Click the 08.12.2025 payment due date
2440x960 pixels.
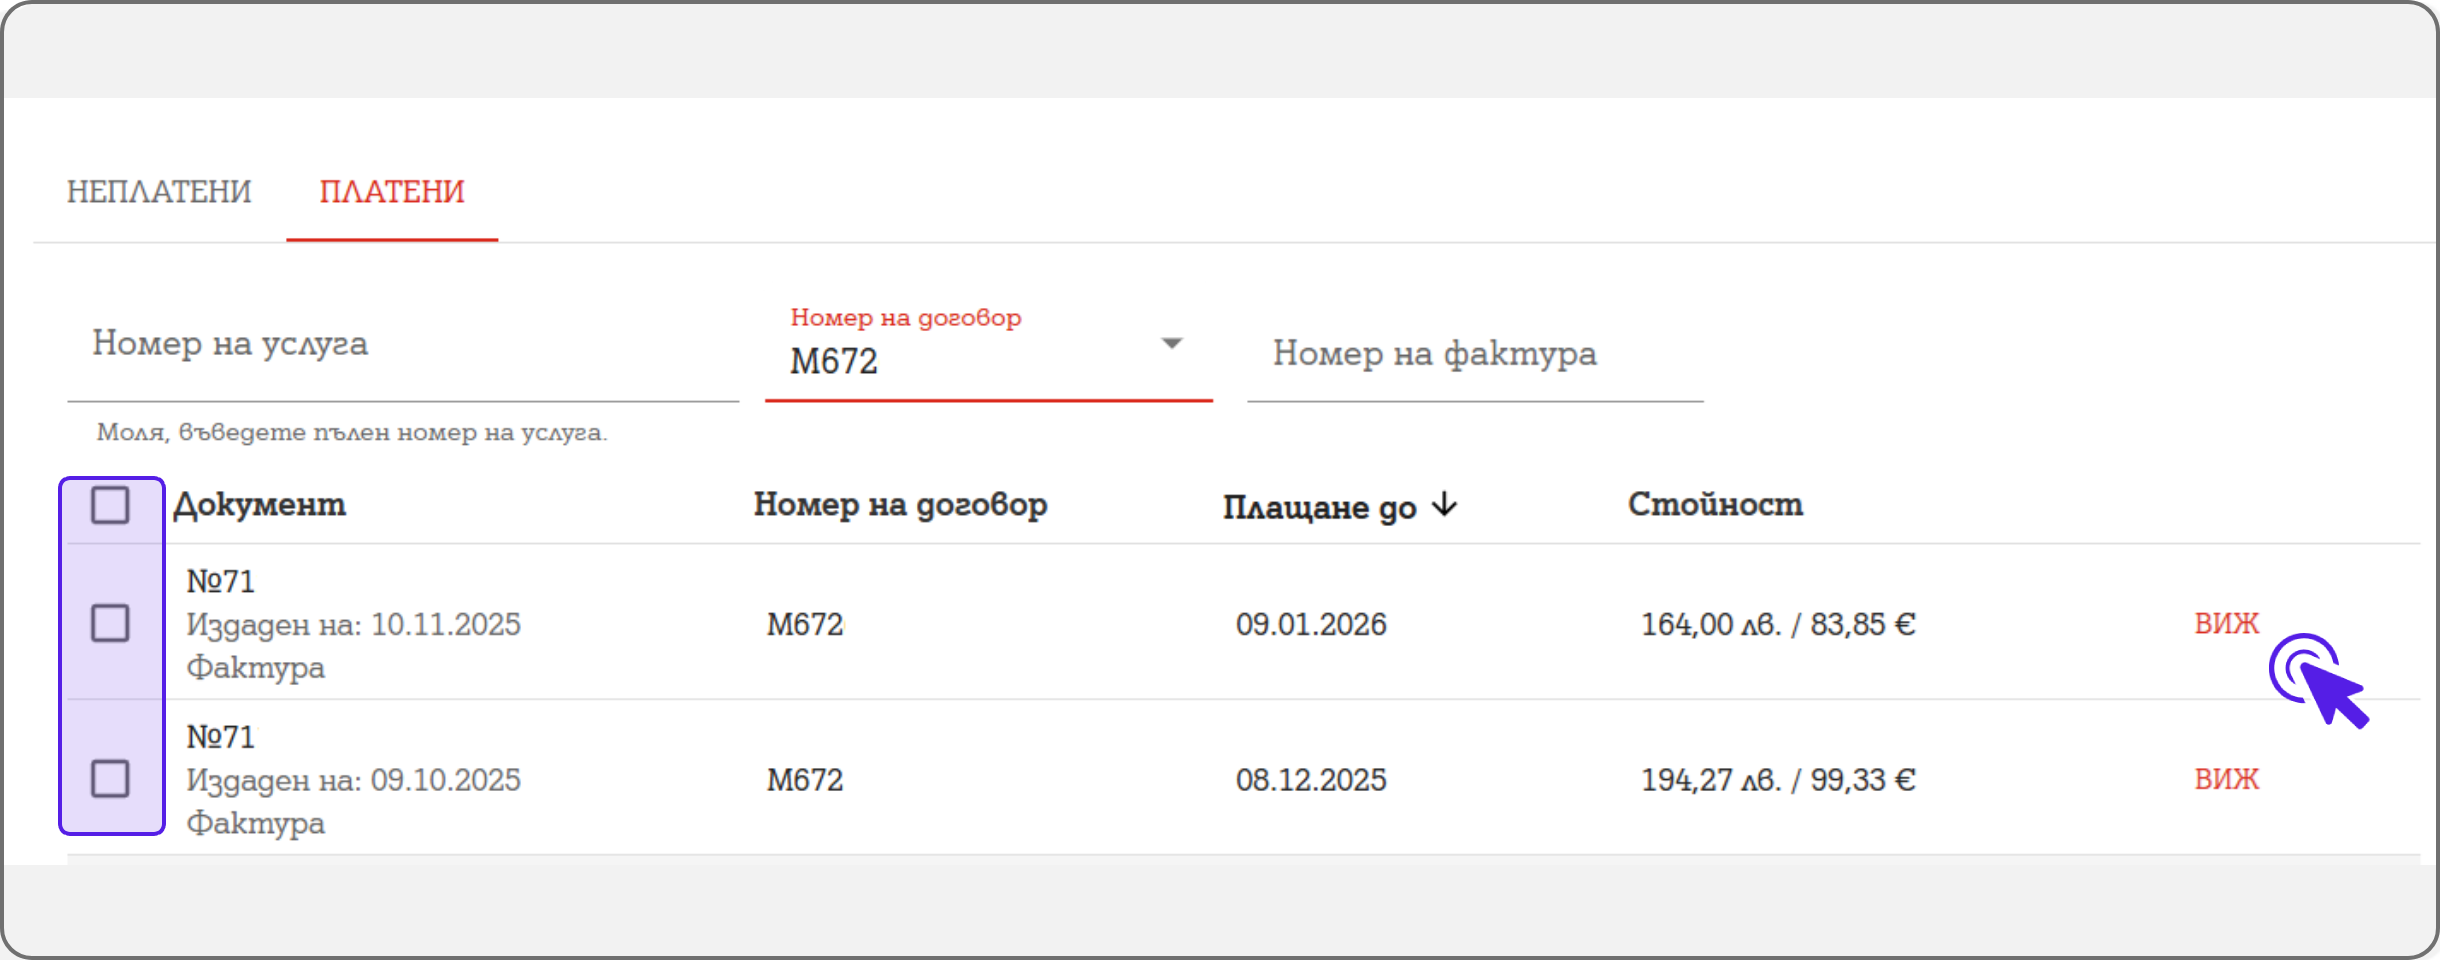tap(1310, 780)
